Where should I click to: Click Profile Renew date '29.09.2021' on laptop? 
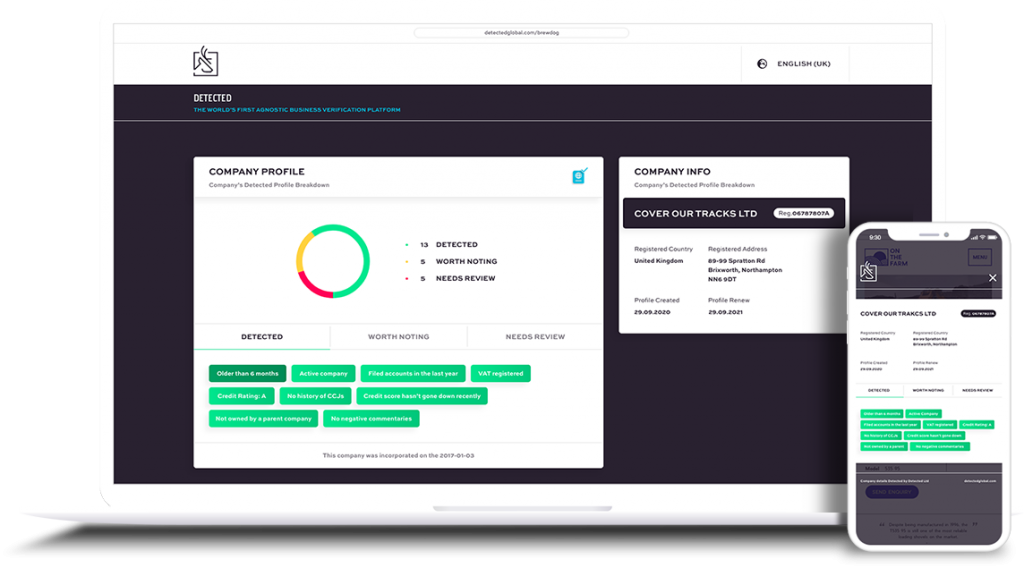click(x=725, y=312)
